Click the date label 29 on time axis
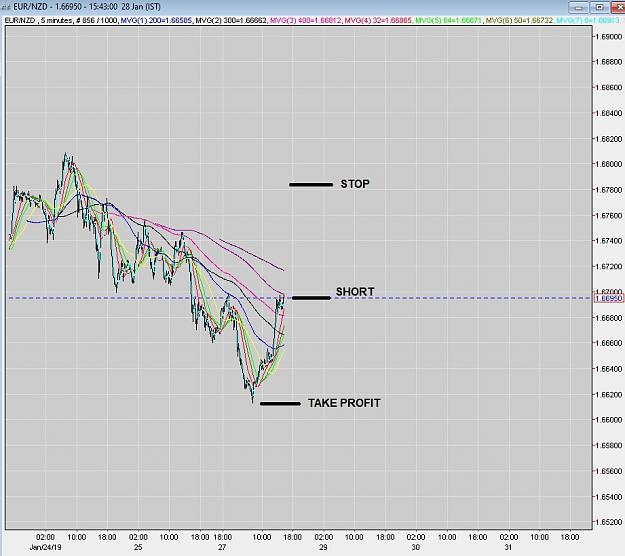Image resolution: width=625 pixels, height=556 pixels. coord(323,547)
